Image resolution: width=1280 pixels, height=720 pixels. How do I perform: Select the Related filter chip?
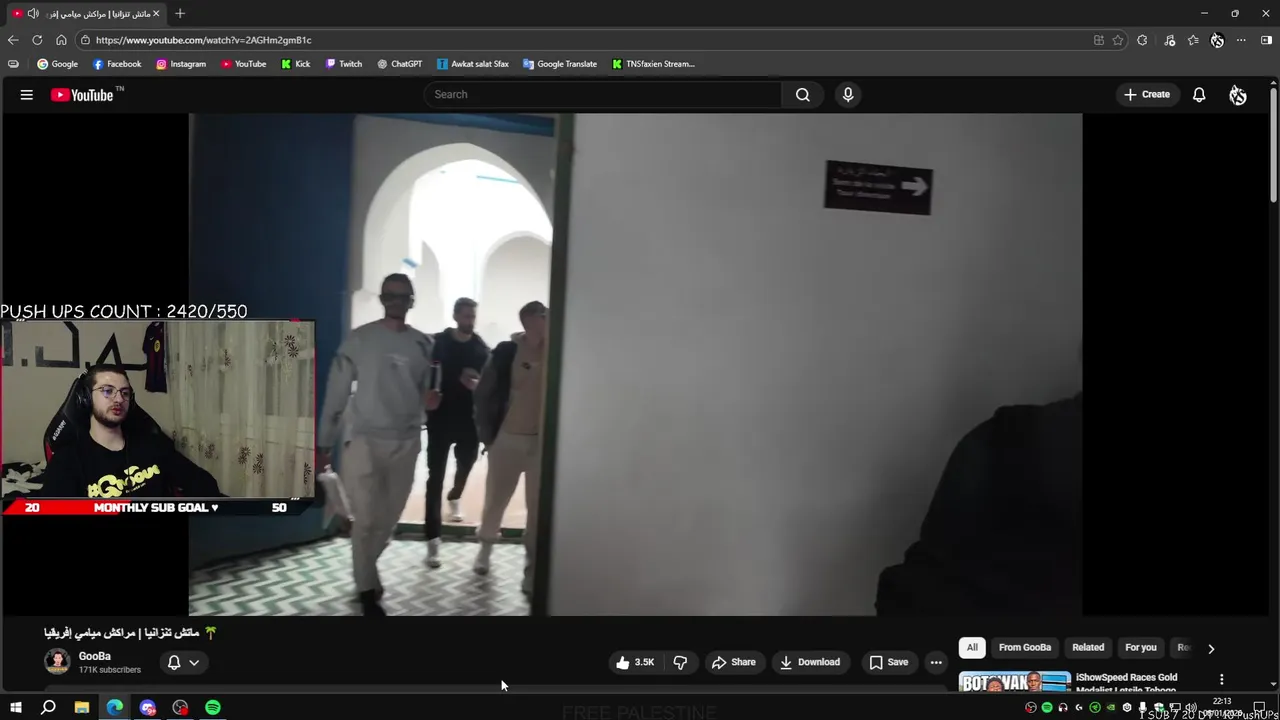pyautogui.click(x=1088, y=647)
